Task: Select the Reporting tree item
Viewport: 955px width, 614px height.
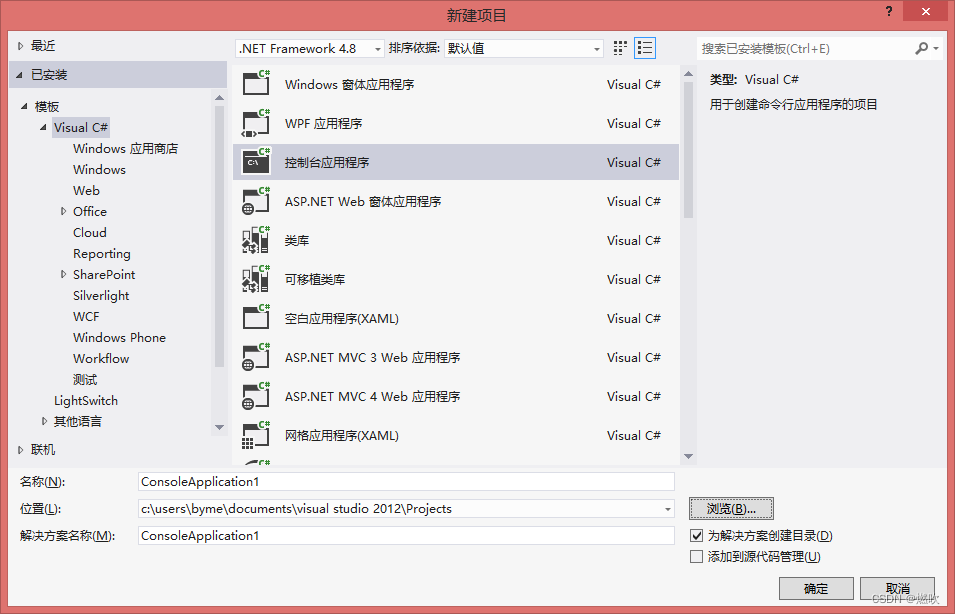Action: pos(102,253)
